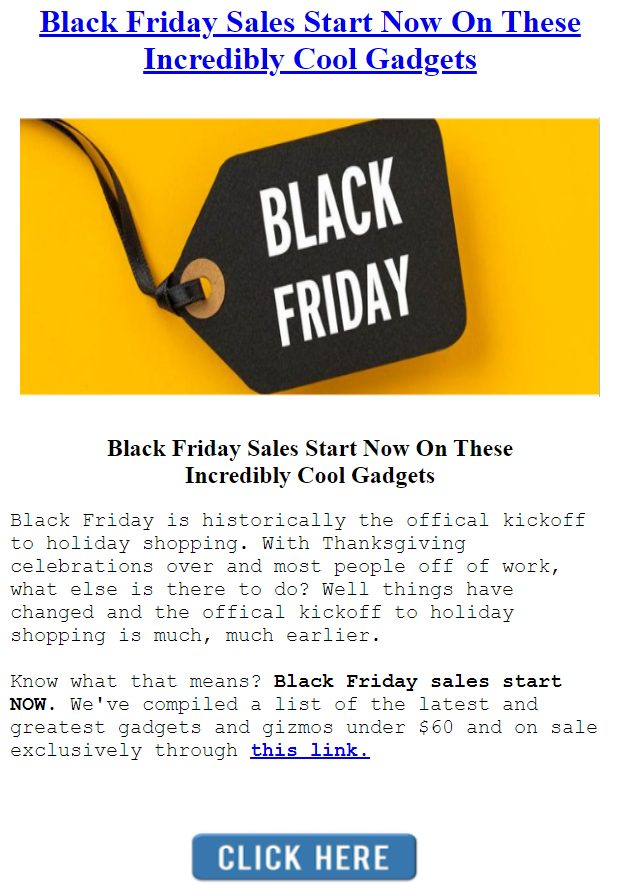Click the gold grommet hole on the tag
621x894 pixels.
[x=203, y=281]
